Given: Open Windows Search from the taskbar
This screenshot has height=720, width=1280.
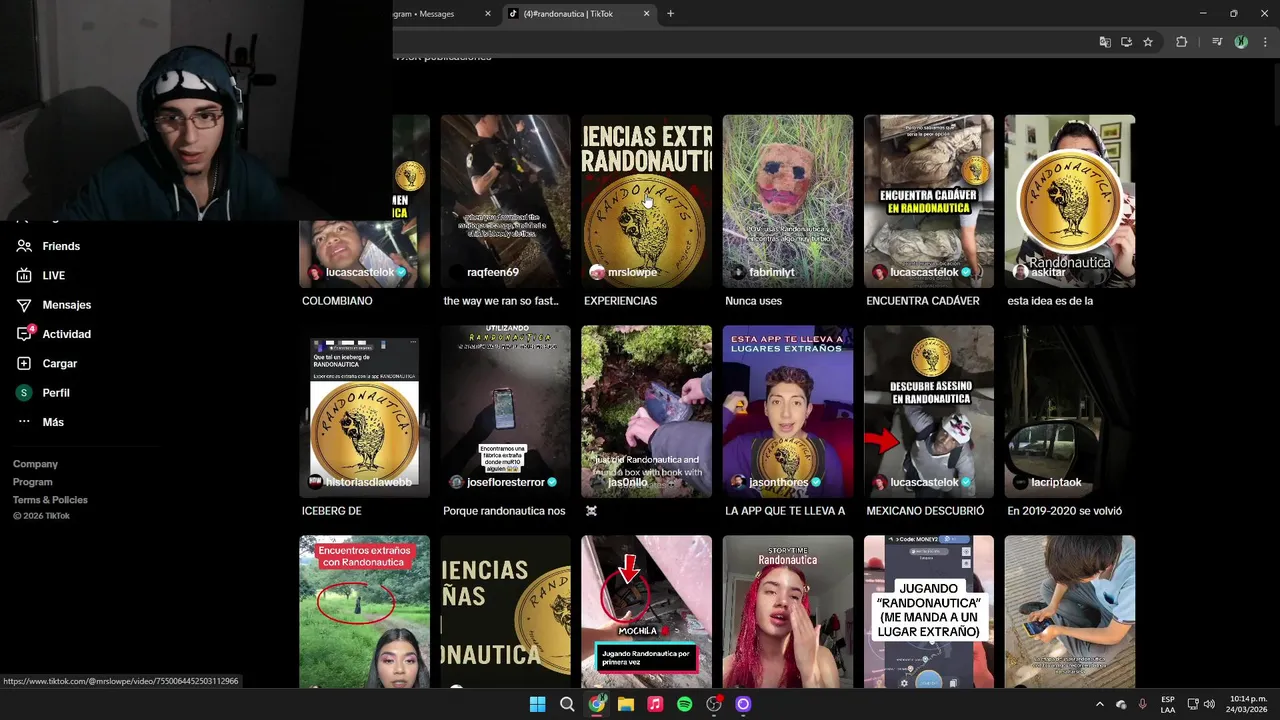Looking at the screenshot, I should pos(567,704).
